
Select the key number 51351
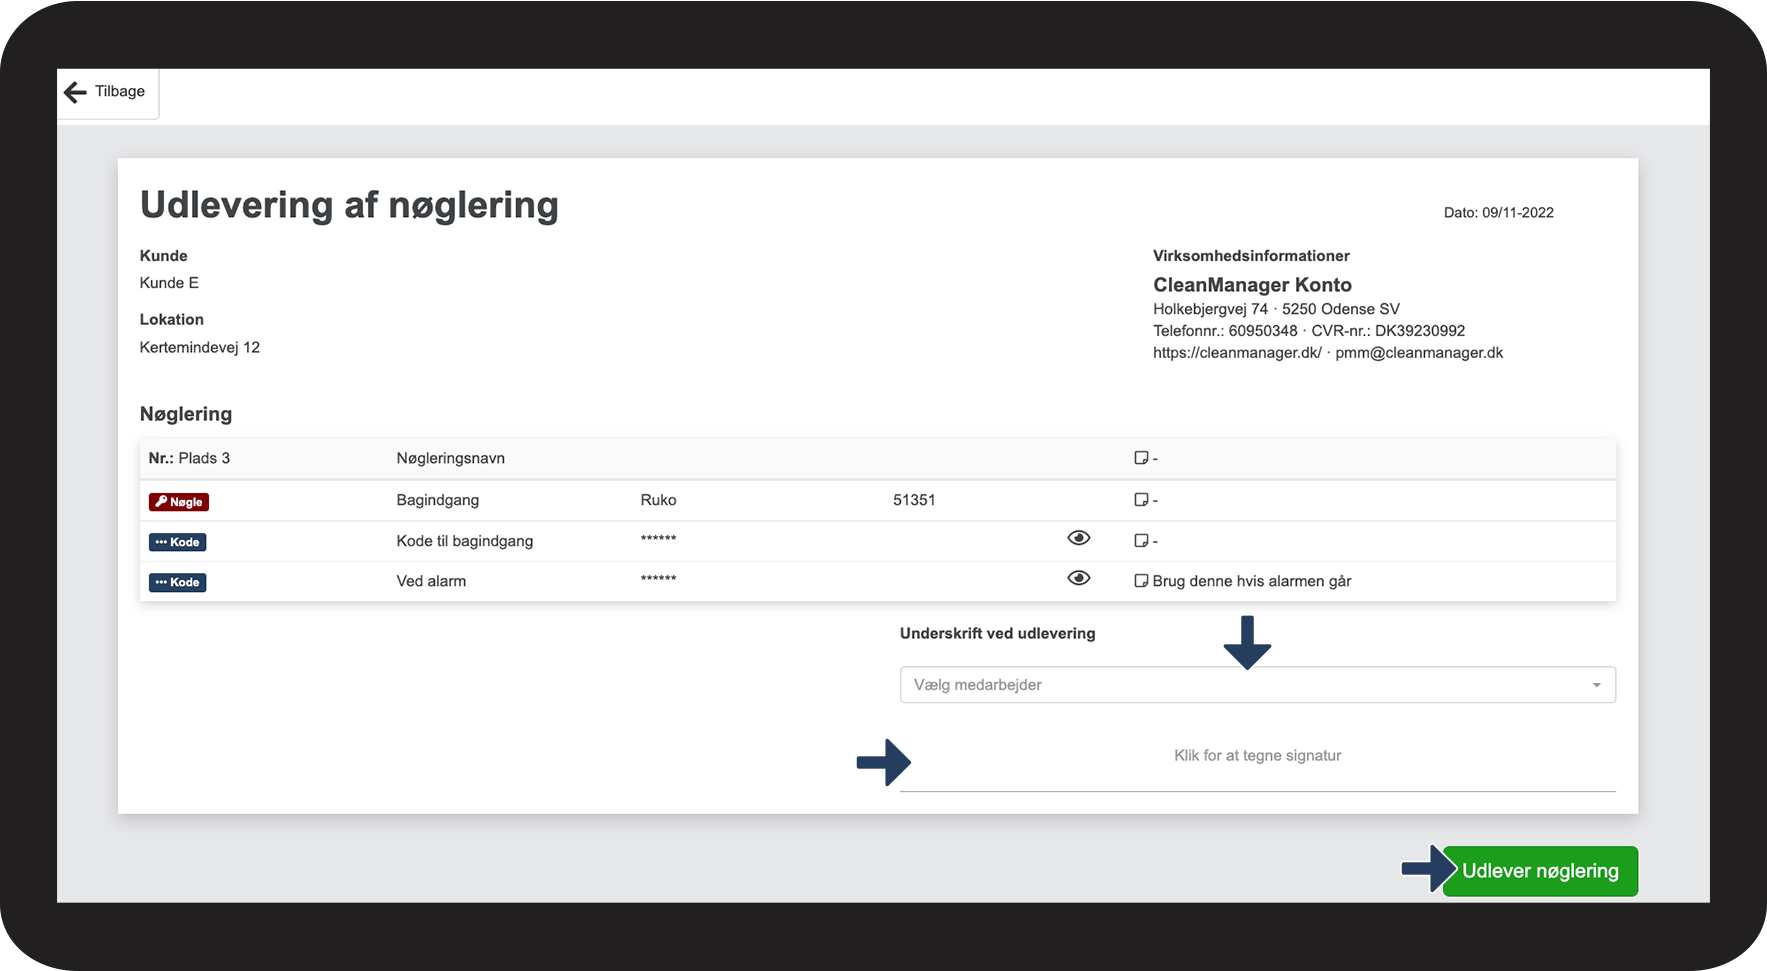tap(914, 500)
